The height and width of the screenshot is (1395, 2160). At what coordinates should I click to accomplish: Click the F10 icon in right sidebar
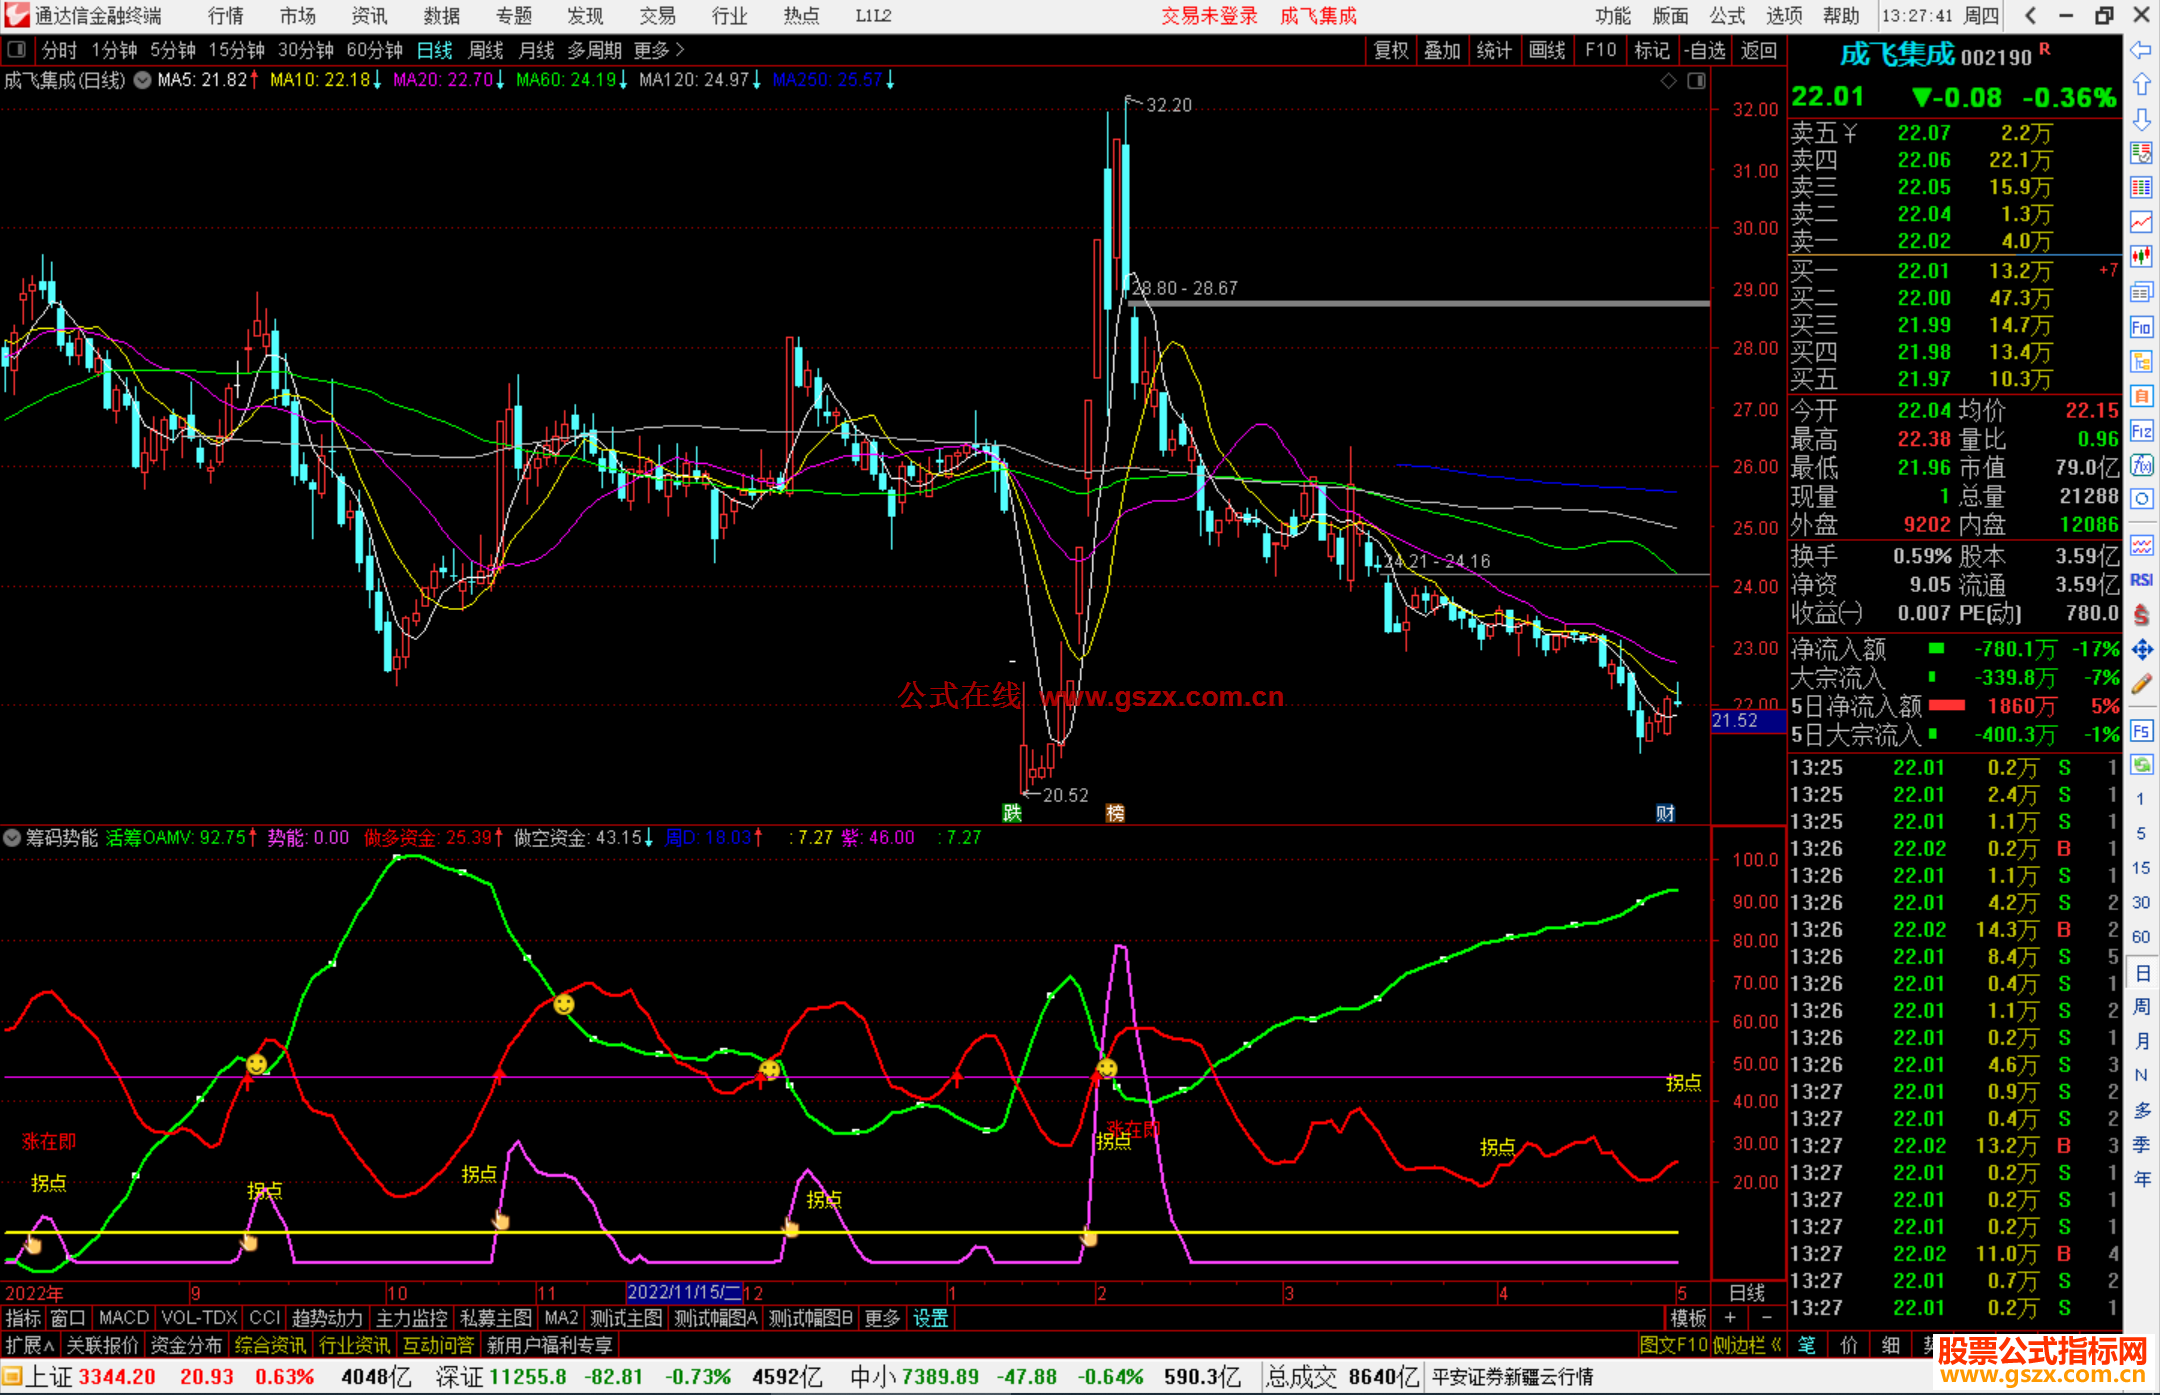pyautogui.click(x=2141, y=327)
